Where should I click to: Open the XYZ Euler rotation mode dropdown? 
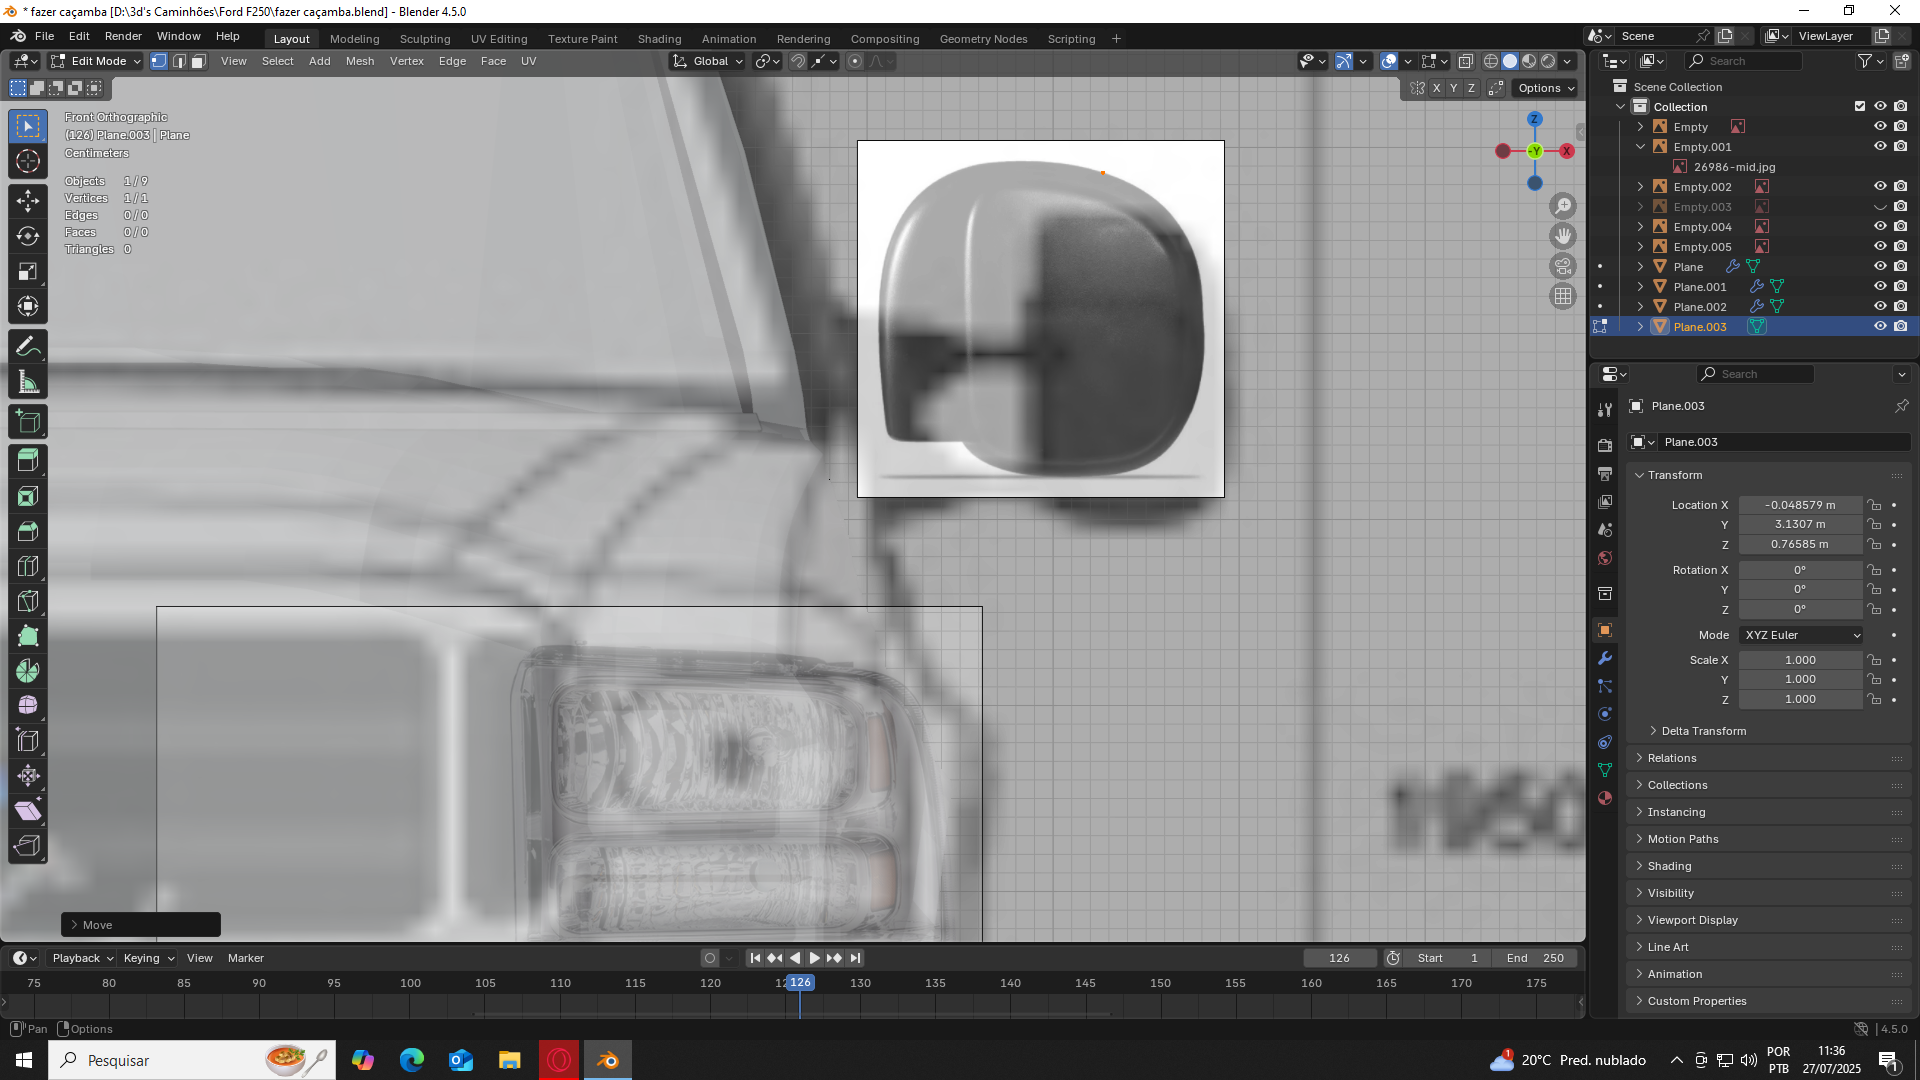click(x=1802, y=635)
